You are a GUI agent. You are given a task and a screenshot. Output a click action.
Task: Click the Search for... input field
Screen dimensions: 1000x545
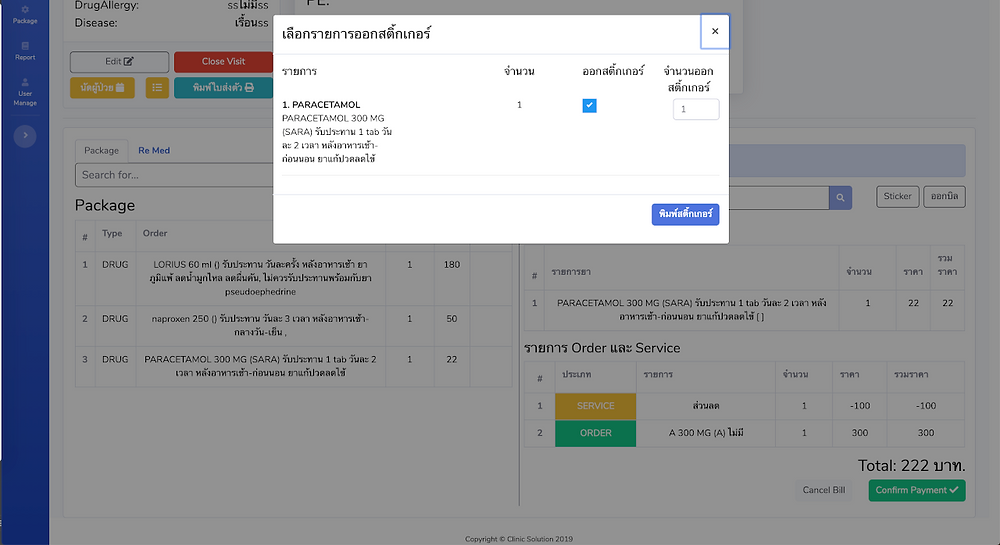[174, 175]
